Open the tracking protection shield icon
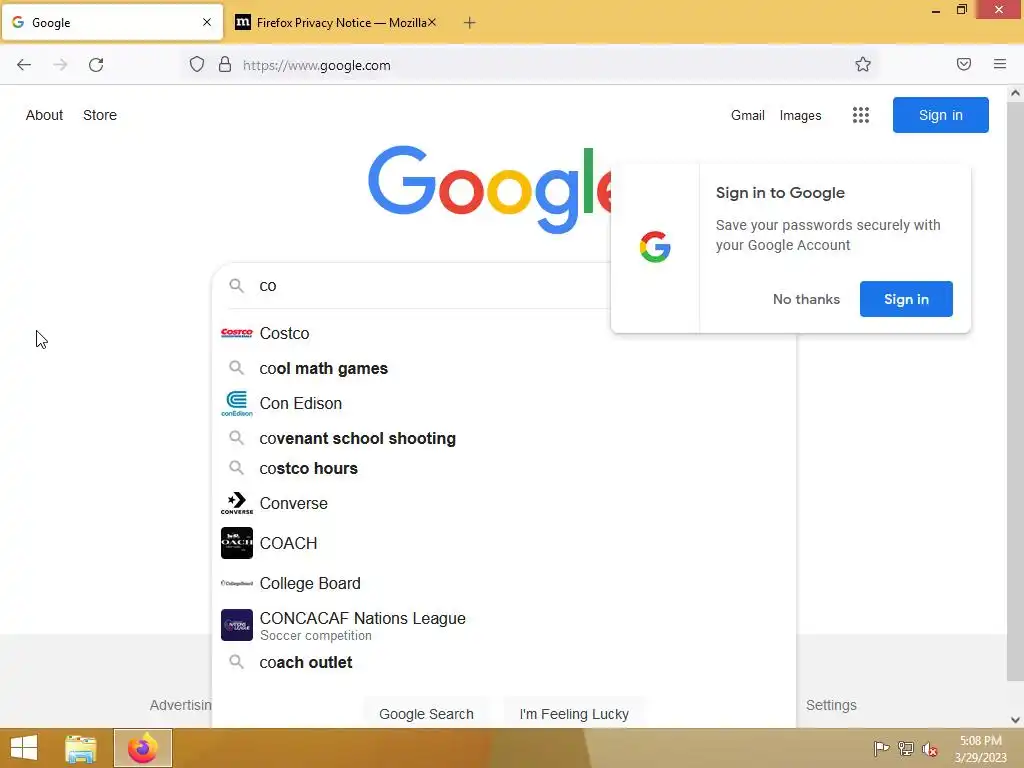This screenshot has height=768, width=1024. [x=197, y=65]
